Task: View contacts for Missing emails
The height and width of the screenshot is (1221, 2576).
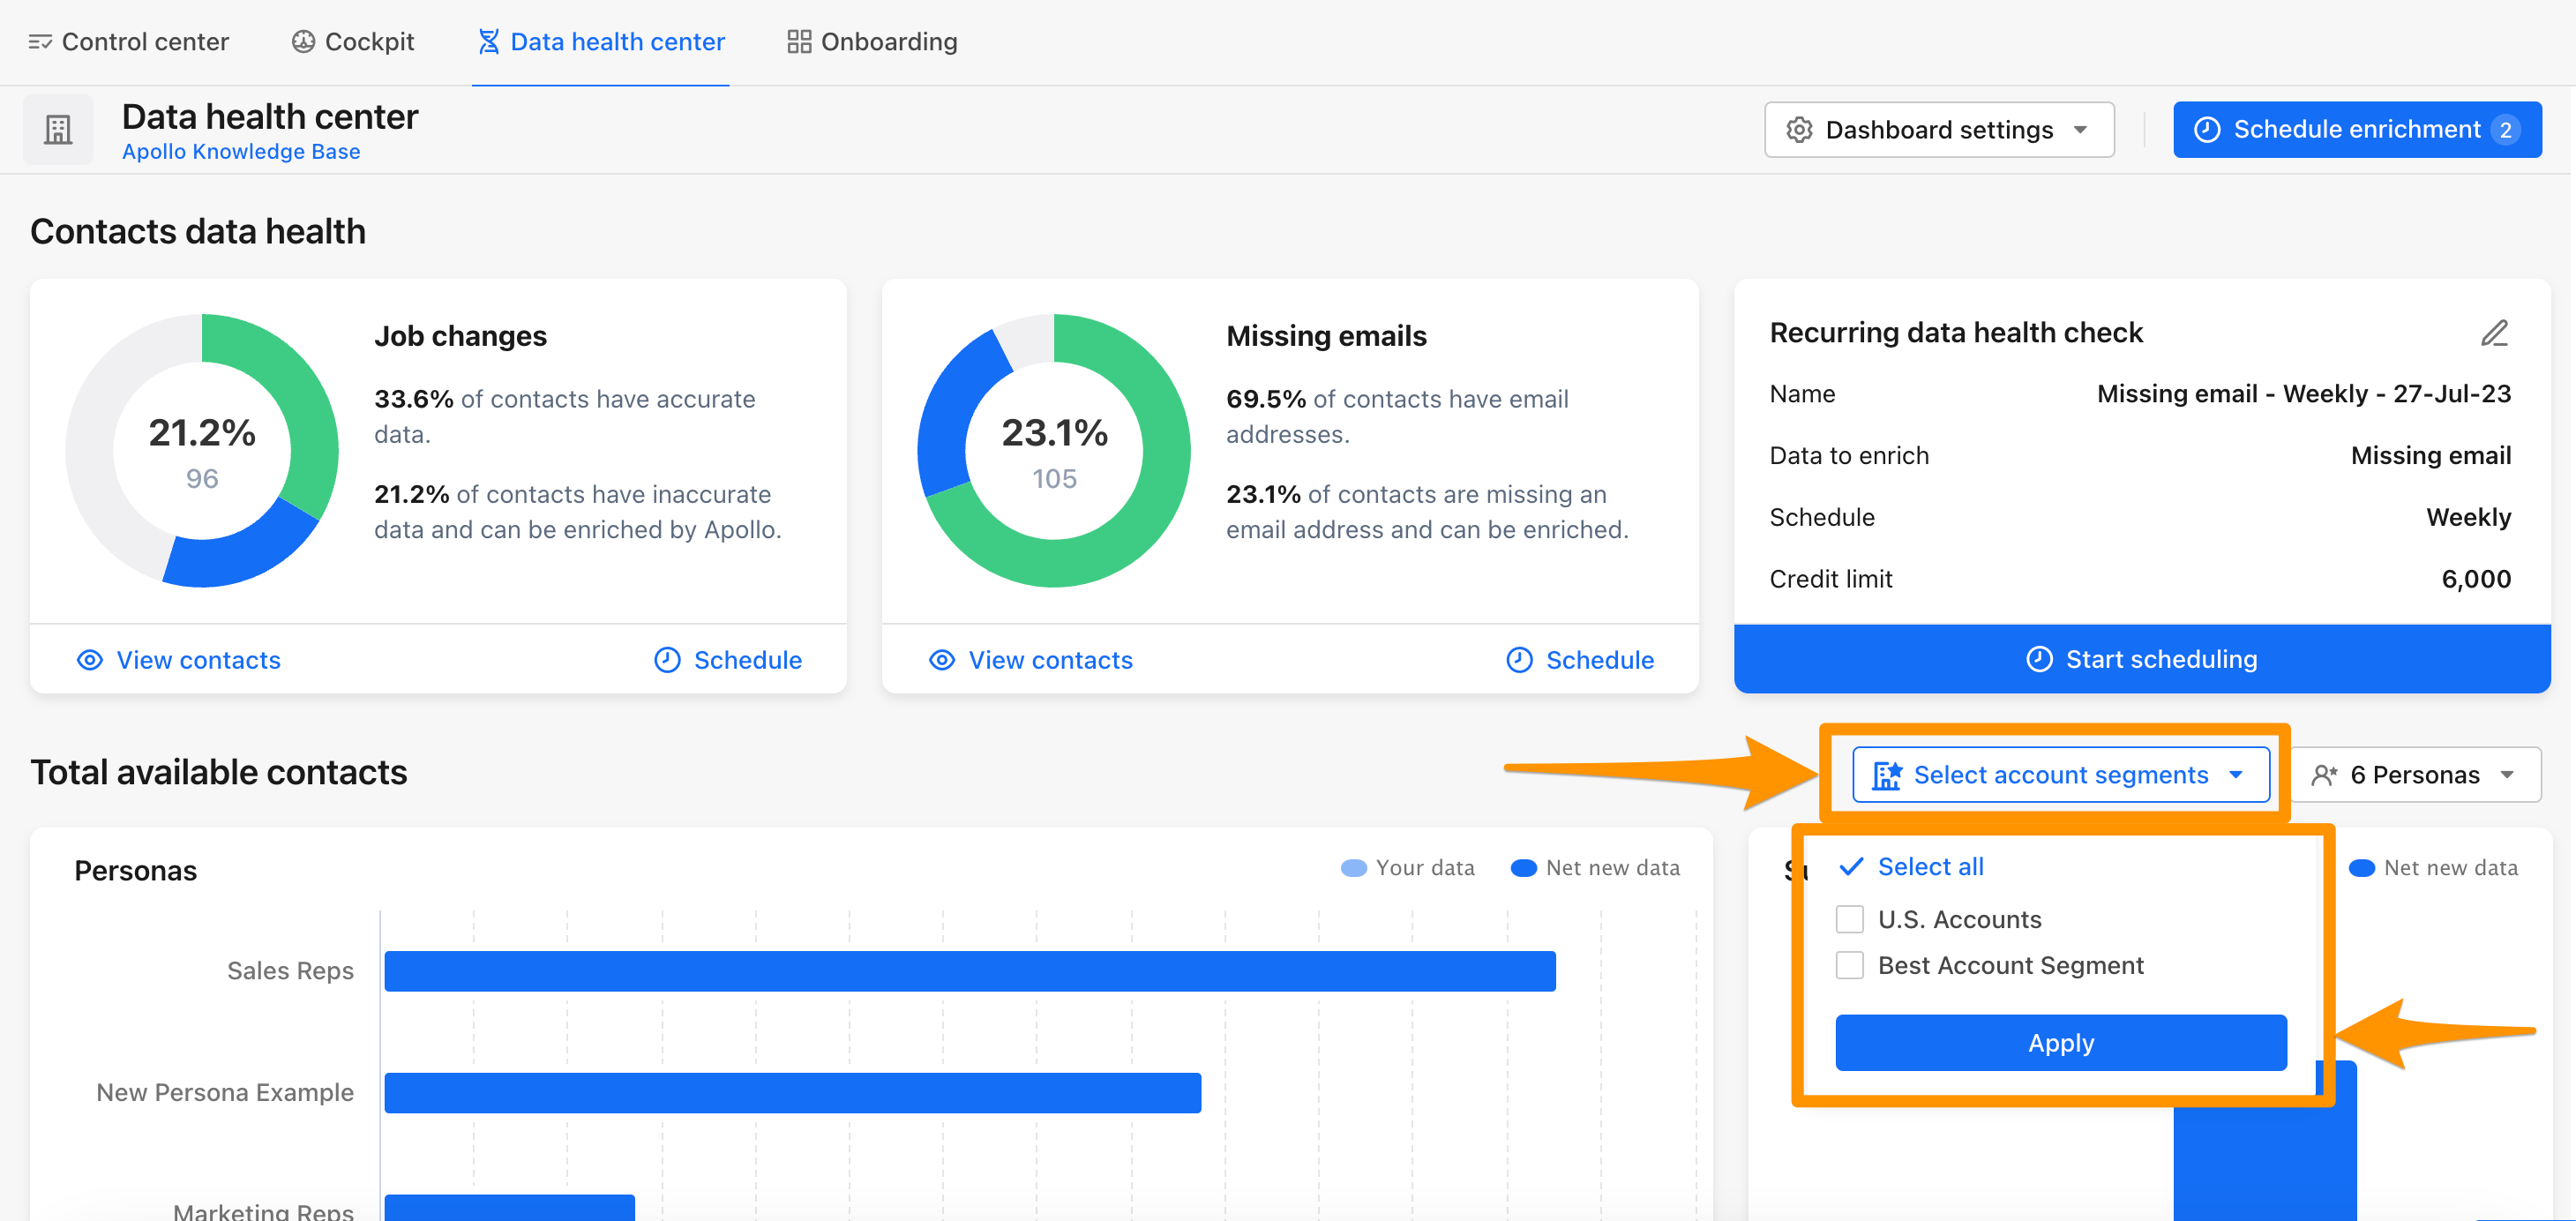Action: click(1031, 660)
